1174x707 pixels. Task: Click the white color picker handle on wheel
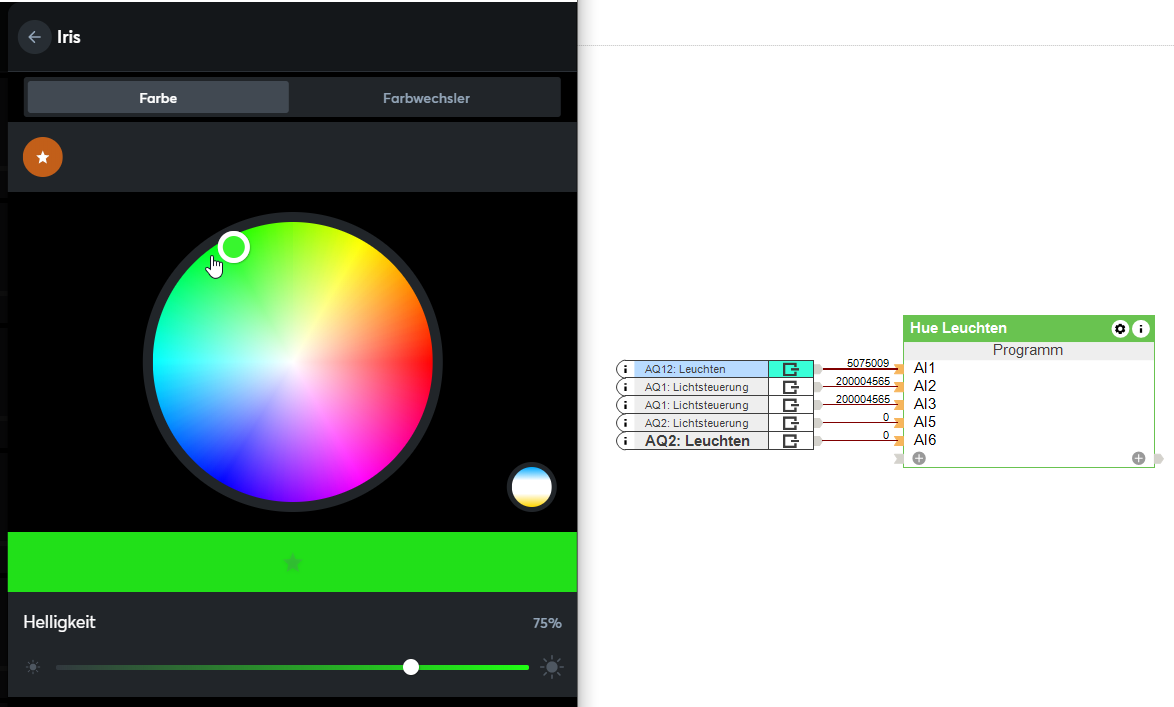tap(233, 247)
